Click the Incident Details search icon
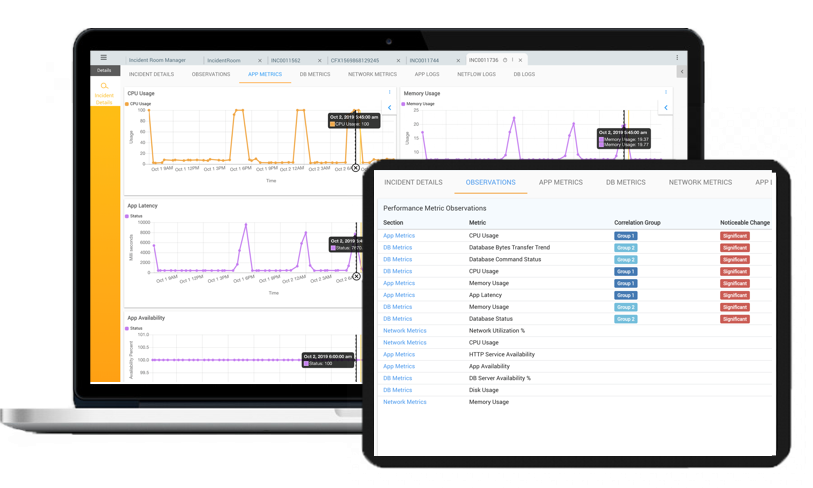813x488 pixels. (104, 86)
